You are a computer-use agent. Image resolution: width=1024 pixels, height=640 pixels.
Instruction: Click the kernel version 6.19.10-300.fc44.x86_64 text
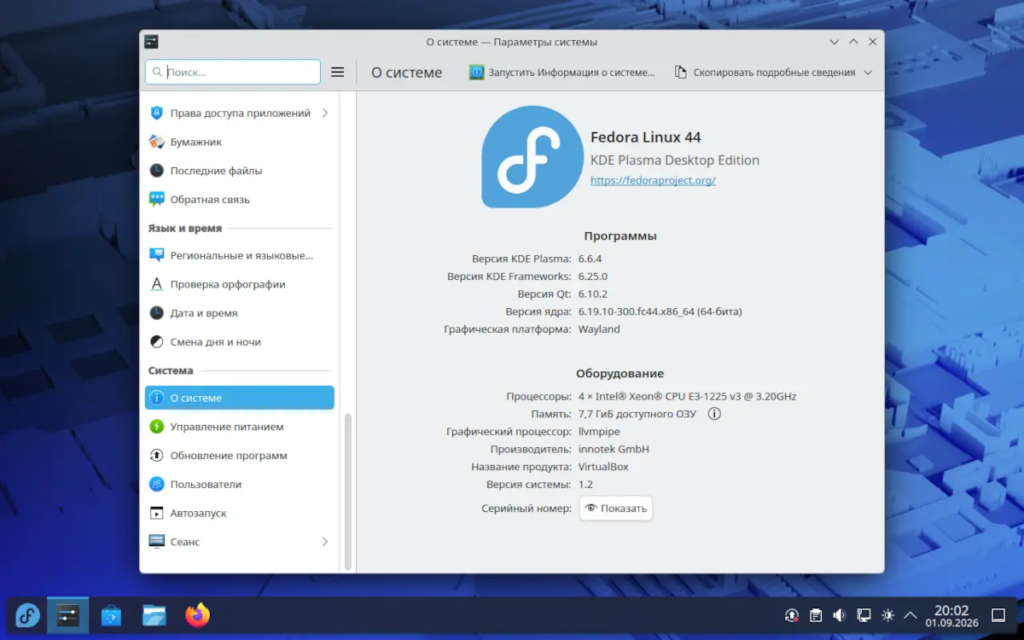pyautogui.click(x=660, y=312)
